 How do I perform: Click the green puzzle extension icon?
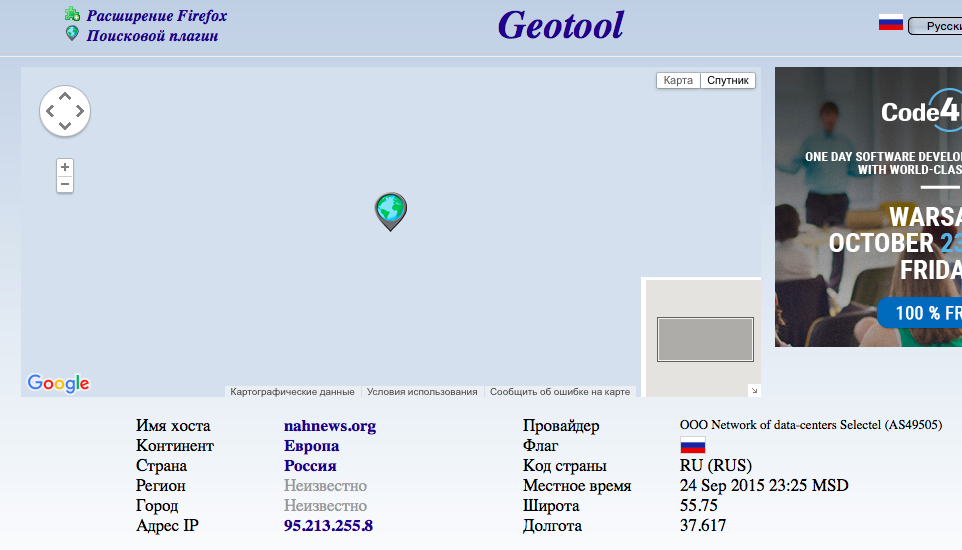tap(72, 14)
